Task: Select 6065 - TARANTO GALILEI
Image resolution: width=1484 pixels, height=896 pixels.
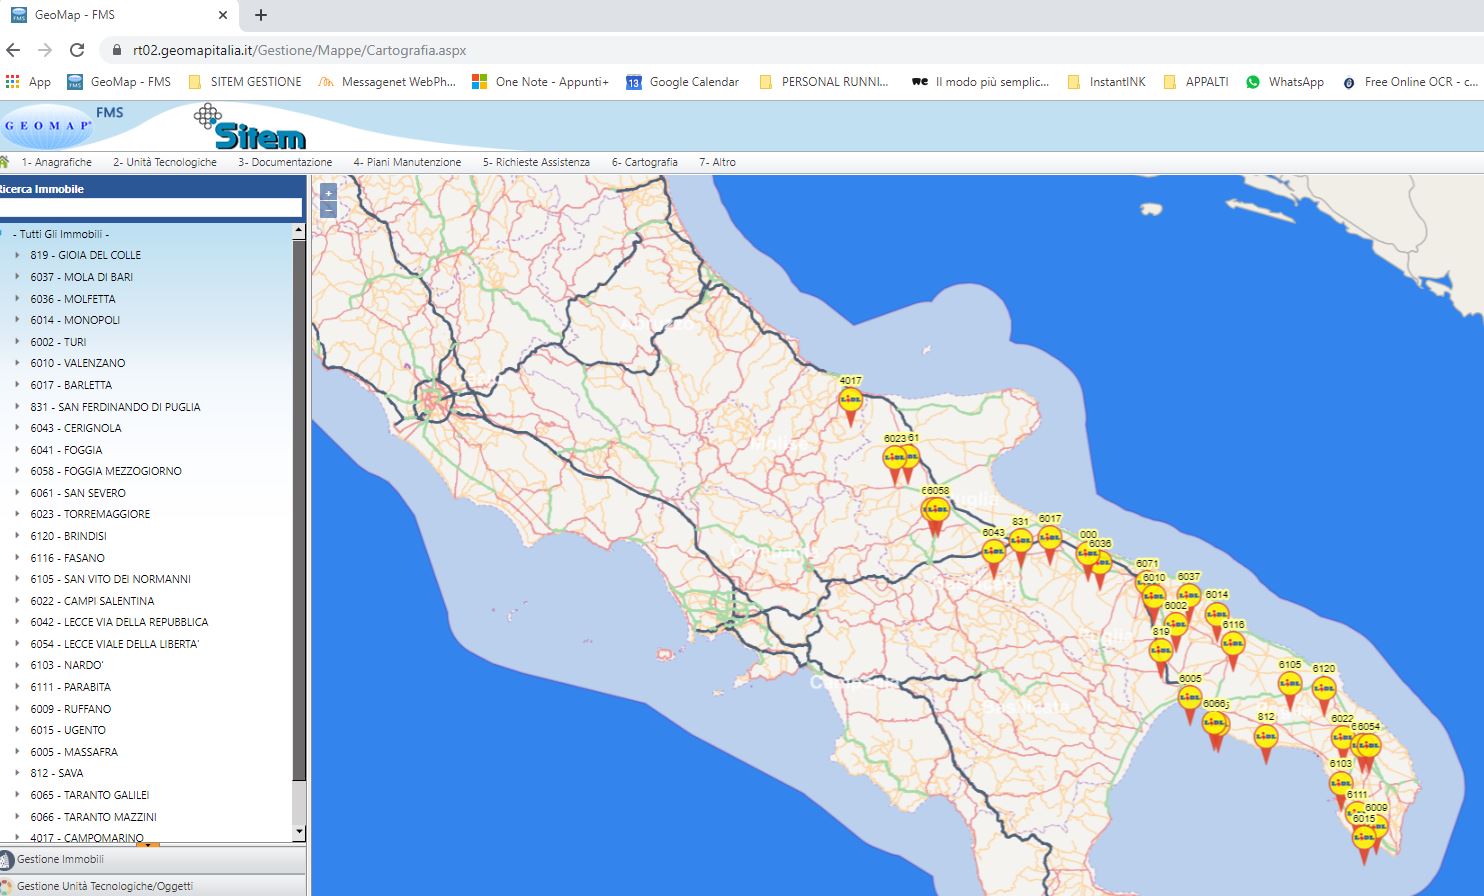Action: pyautogui.click(x=90, y=795)
